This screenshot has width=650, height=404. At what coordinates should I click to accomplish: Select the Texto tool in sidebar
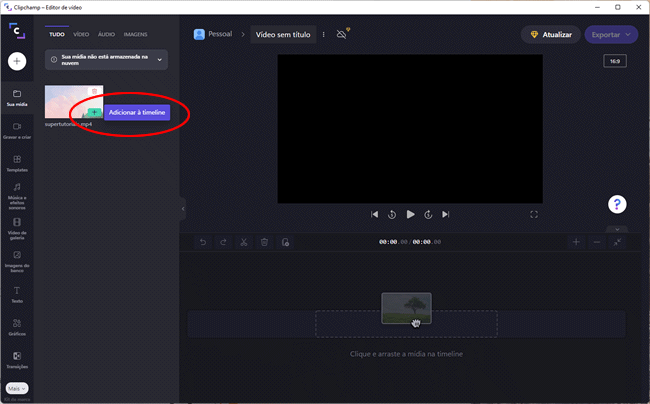click(x=17, y=294)
